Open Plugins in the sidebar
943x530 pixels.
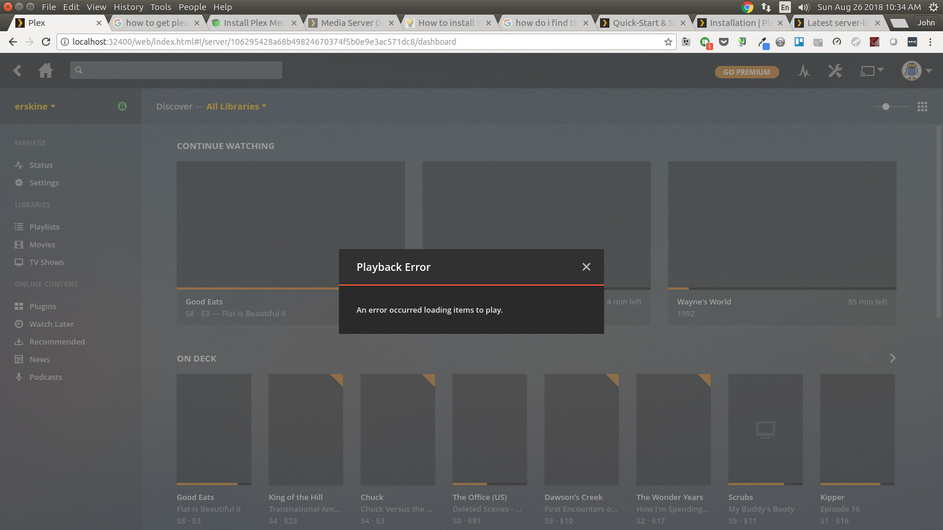42,306
